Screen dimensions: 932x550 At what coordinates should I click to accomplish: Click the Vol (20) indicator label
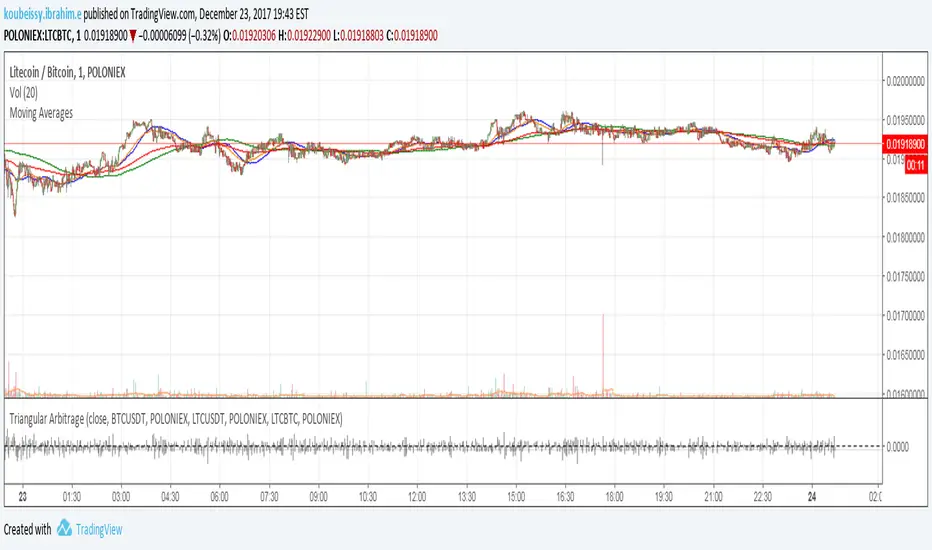24,93
